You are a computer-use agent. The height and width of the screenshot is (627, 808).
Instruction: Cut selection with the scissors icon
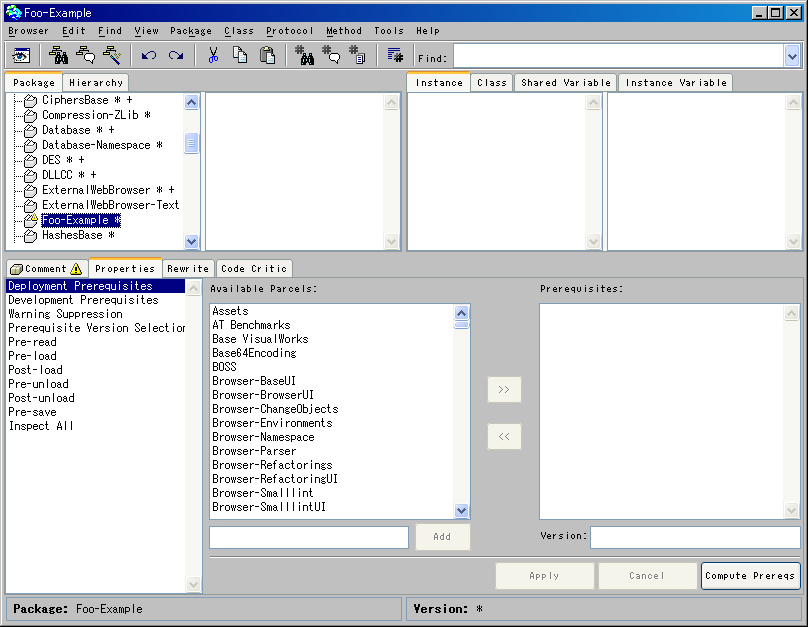pyautogui.click(x=213, y=55)
